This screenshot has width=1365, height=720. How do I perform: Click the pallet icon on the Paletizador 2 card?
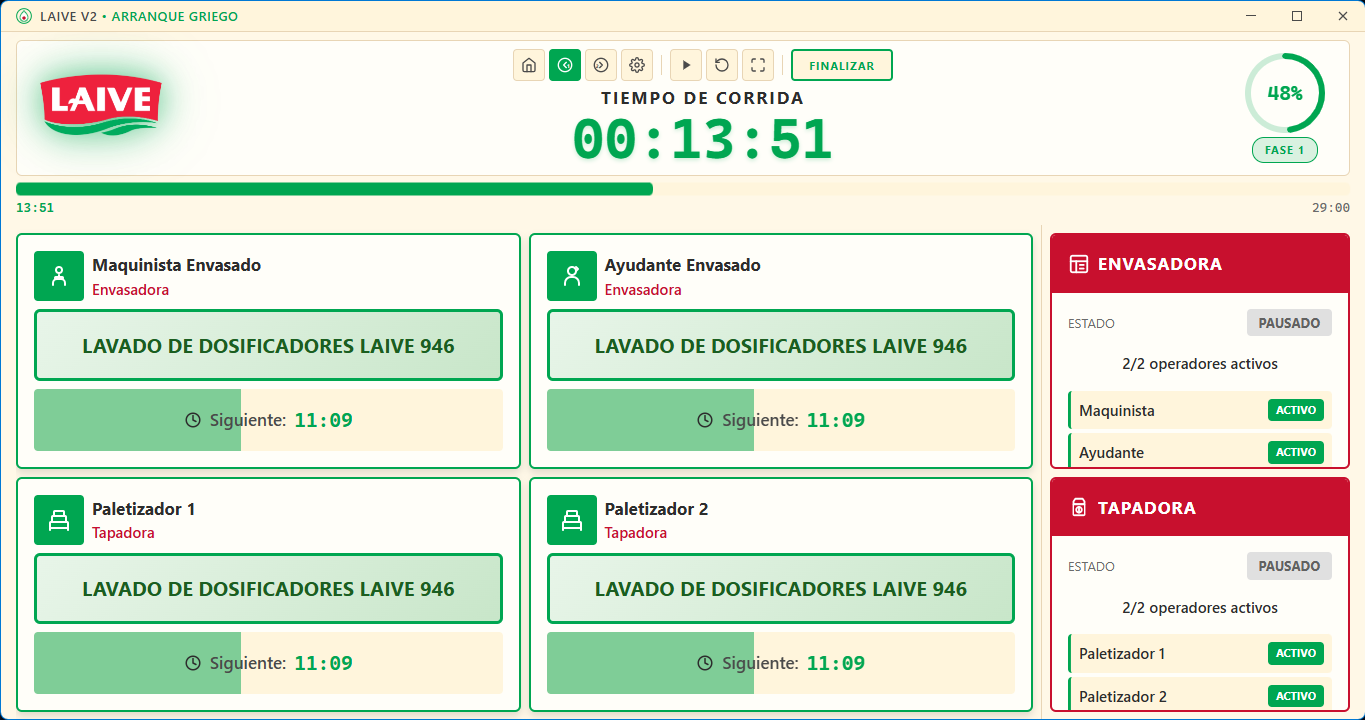tap(572, 520)
